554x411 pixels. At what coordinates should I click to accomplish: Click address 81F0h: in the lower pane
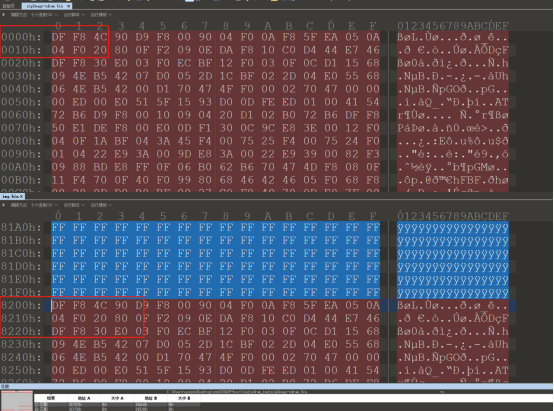(x=21, y=292)
